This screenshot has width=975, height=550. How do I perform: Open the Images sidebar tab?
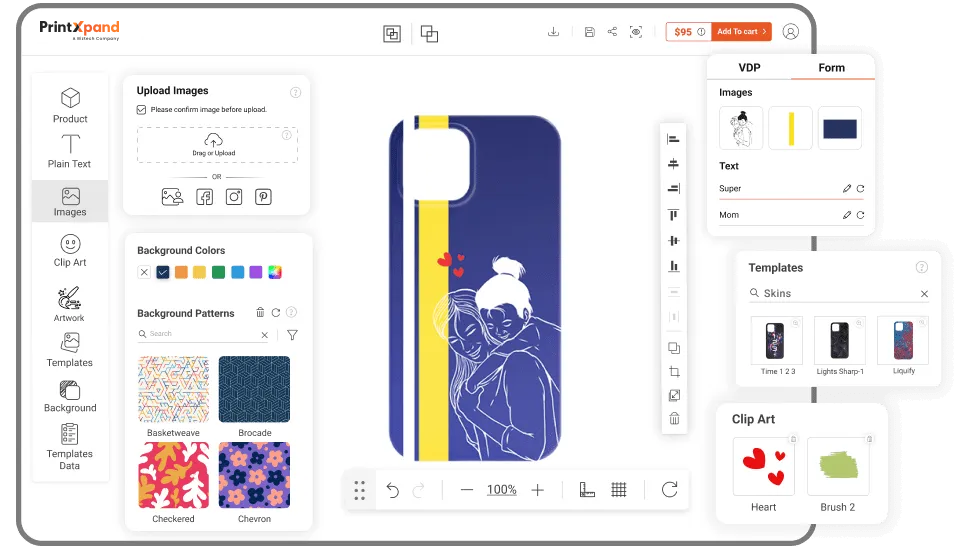[x=70, y=201]
